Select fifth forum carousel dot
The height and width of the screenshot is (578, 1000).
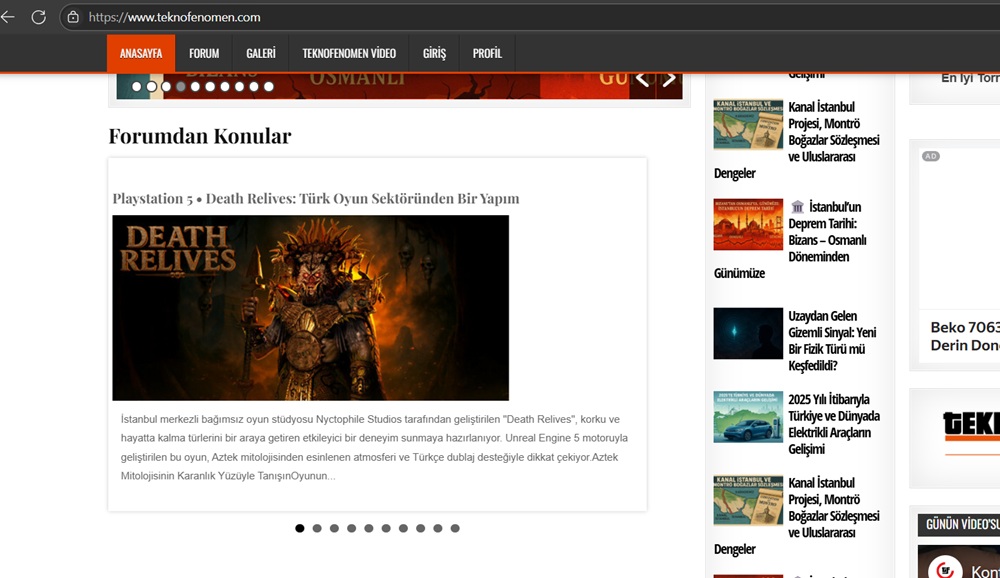click(369, 528)
